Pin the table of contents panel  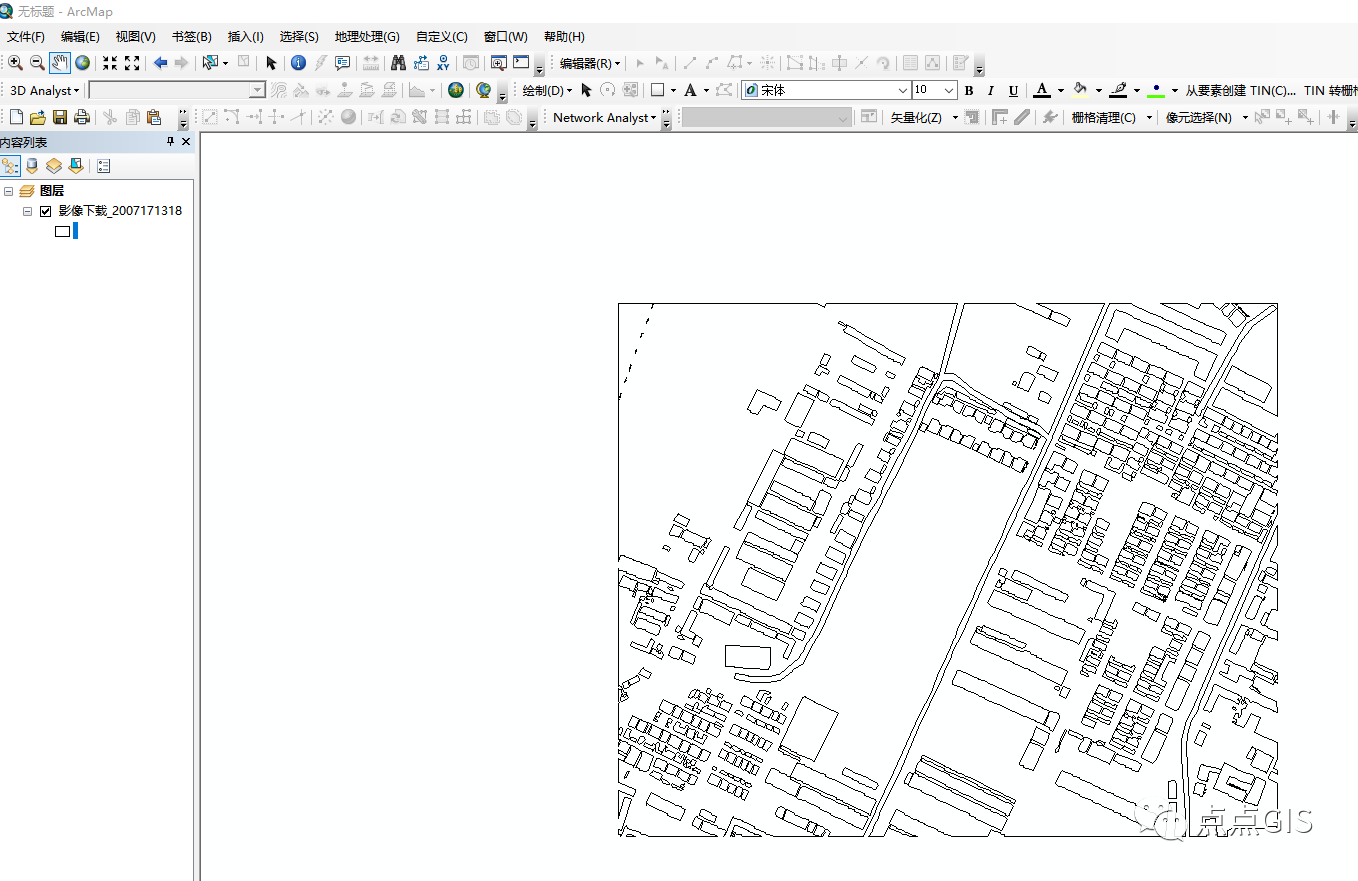pyautogui.click(x=170, y=142)
